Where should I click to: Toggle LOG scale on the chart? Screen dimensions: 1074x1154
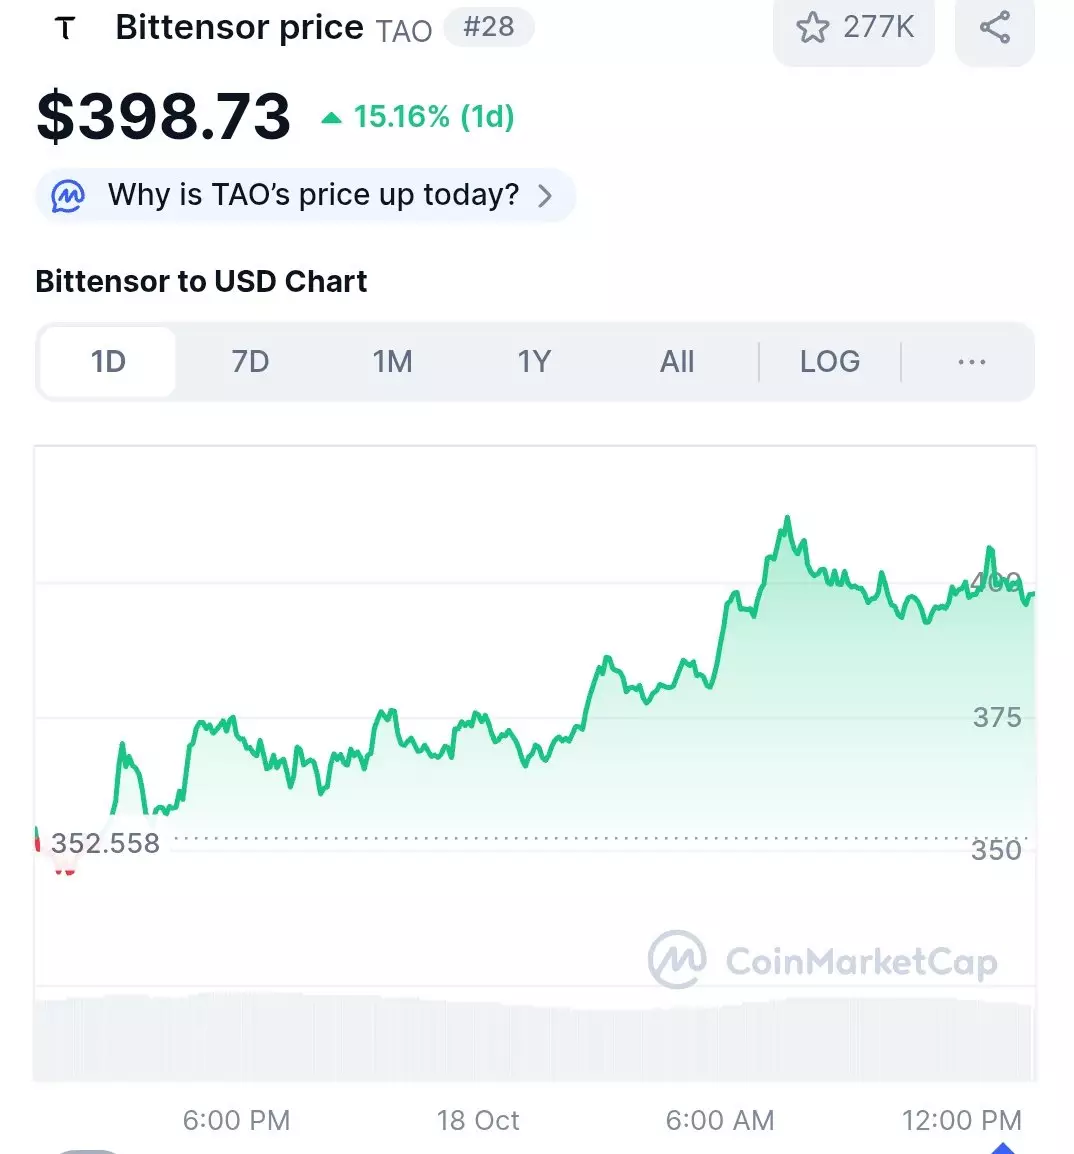coord(829,361)
